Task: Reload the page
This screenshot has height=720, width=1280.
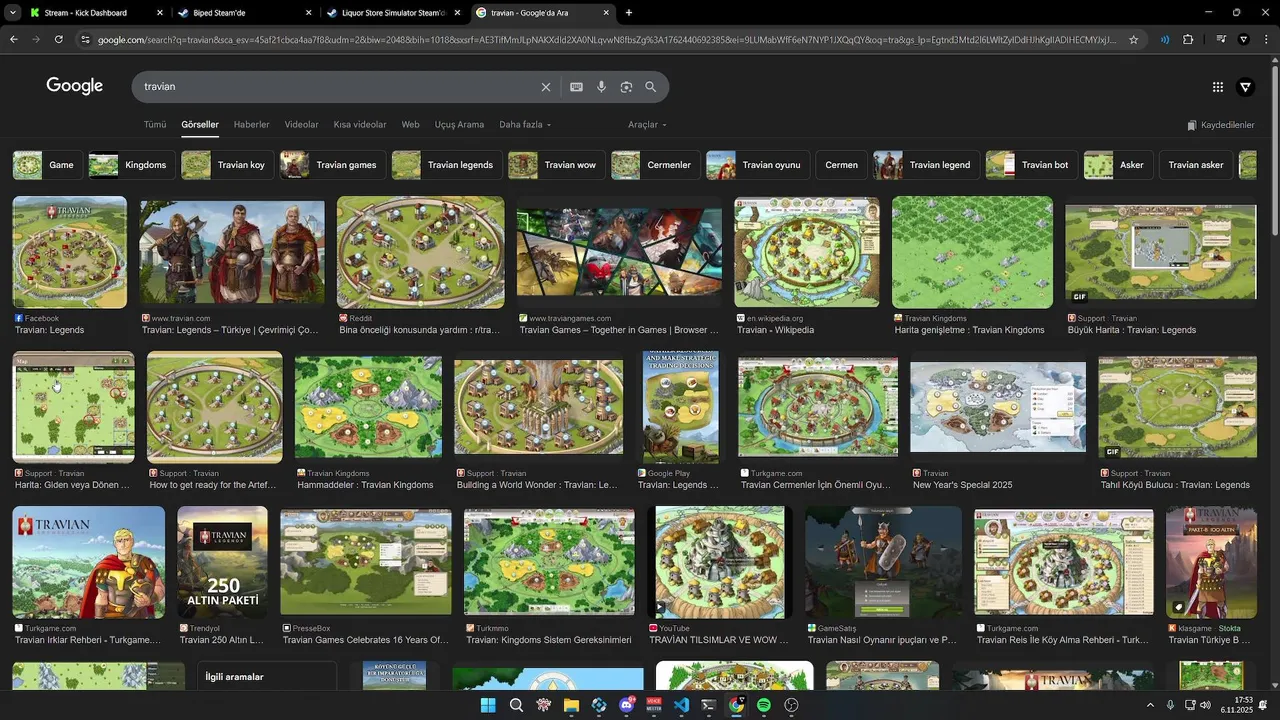Action: (58, 39)
